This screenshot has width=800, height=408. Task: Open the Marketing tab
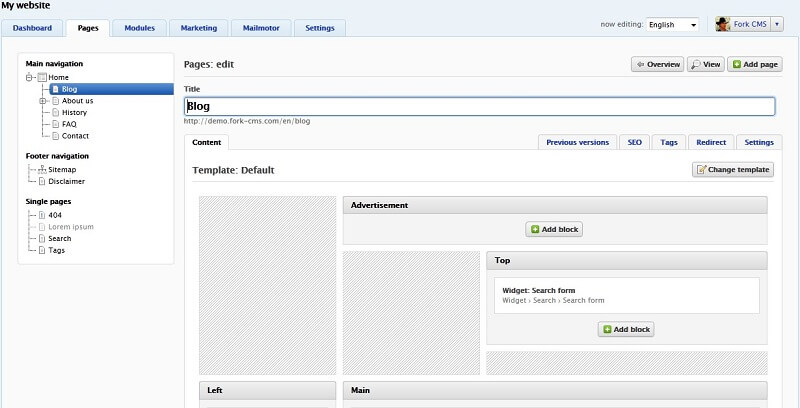point(198,28)
